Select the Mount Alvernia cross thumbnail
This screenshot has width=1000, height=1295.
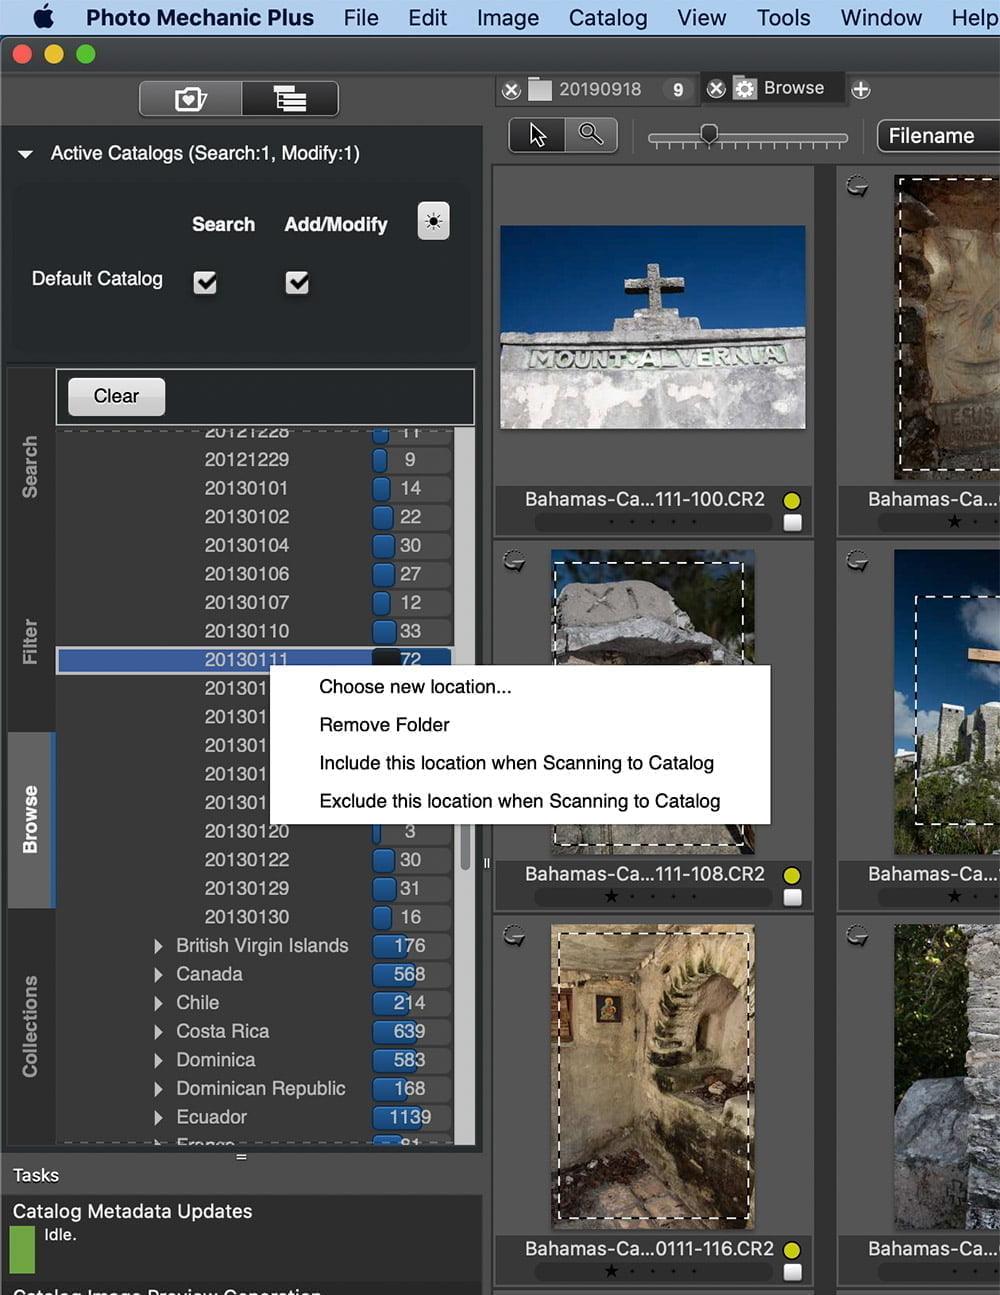(x=653, y=327)
